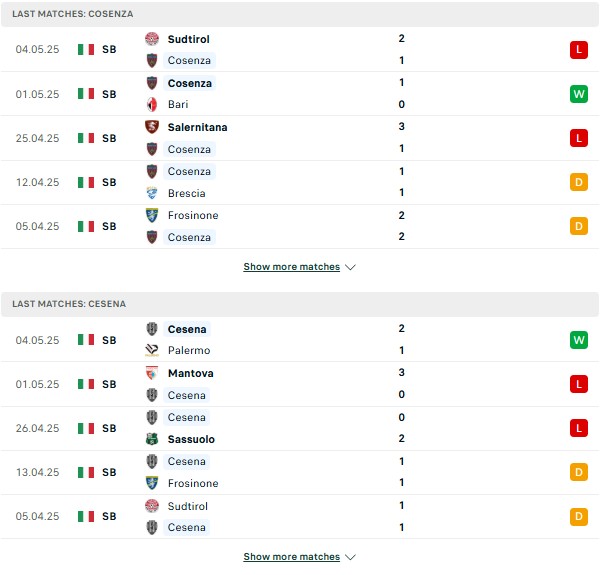The image size is (601, 575).
Task: Open the Sassuolo team link
Action: (191, 439)
